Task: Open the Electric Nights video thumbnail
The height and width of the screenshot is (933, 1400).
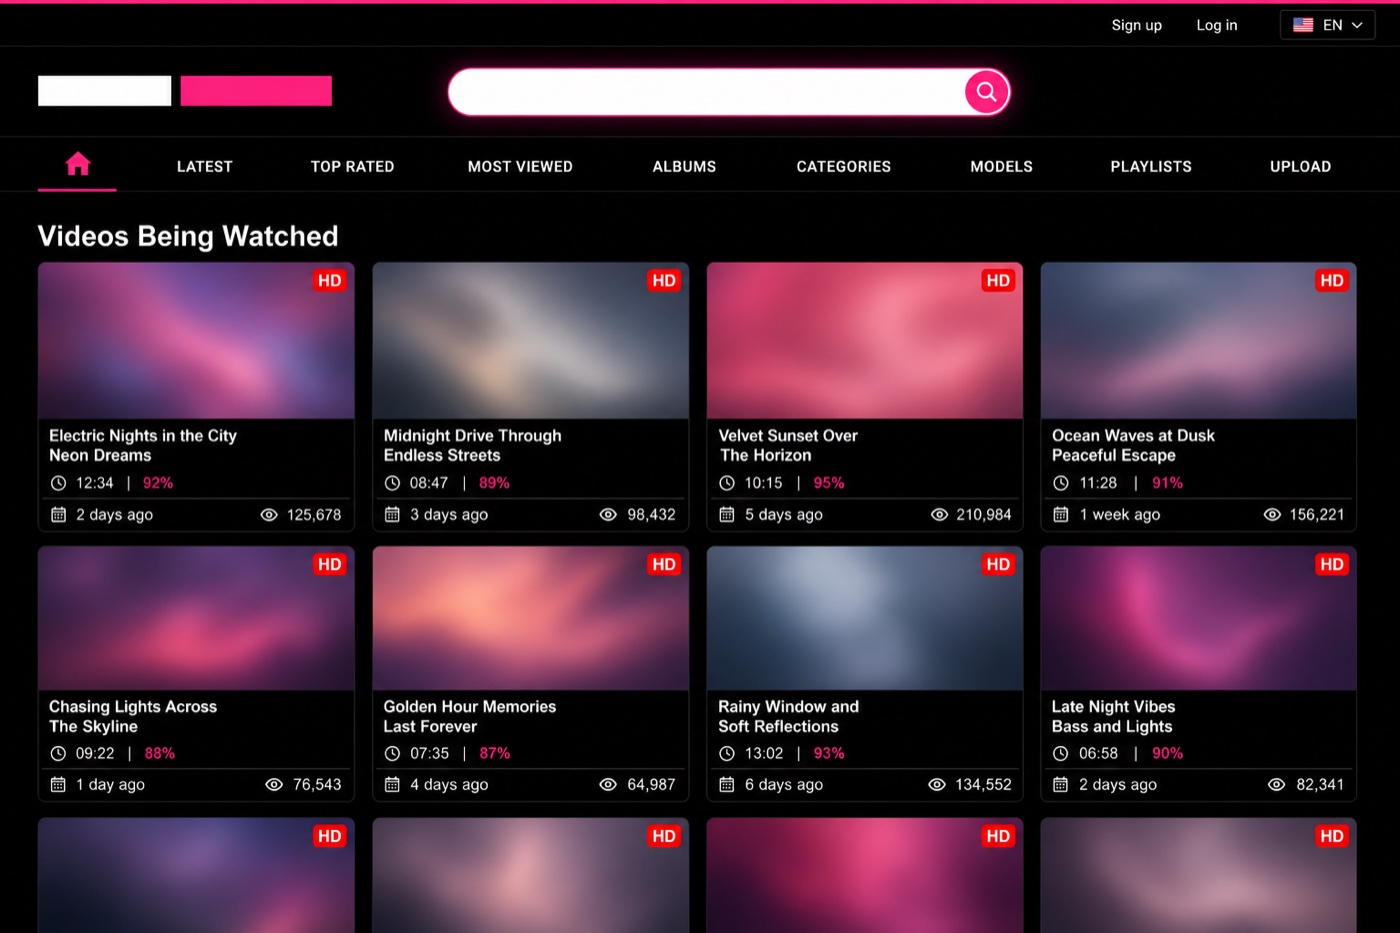Action: coord(196,341)
